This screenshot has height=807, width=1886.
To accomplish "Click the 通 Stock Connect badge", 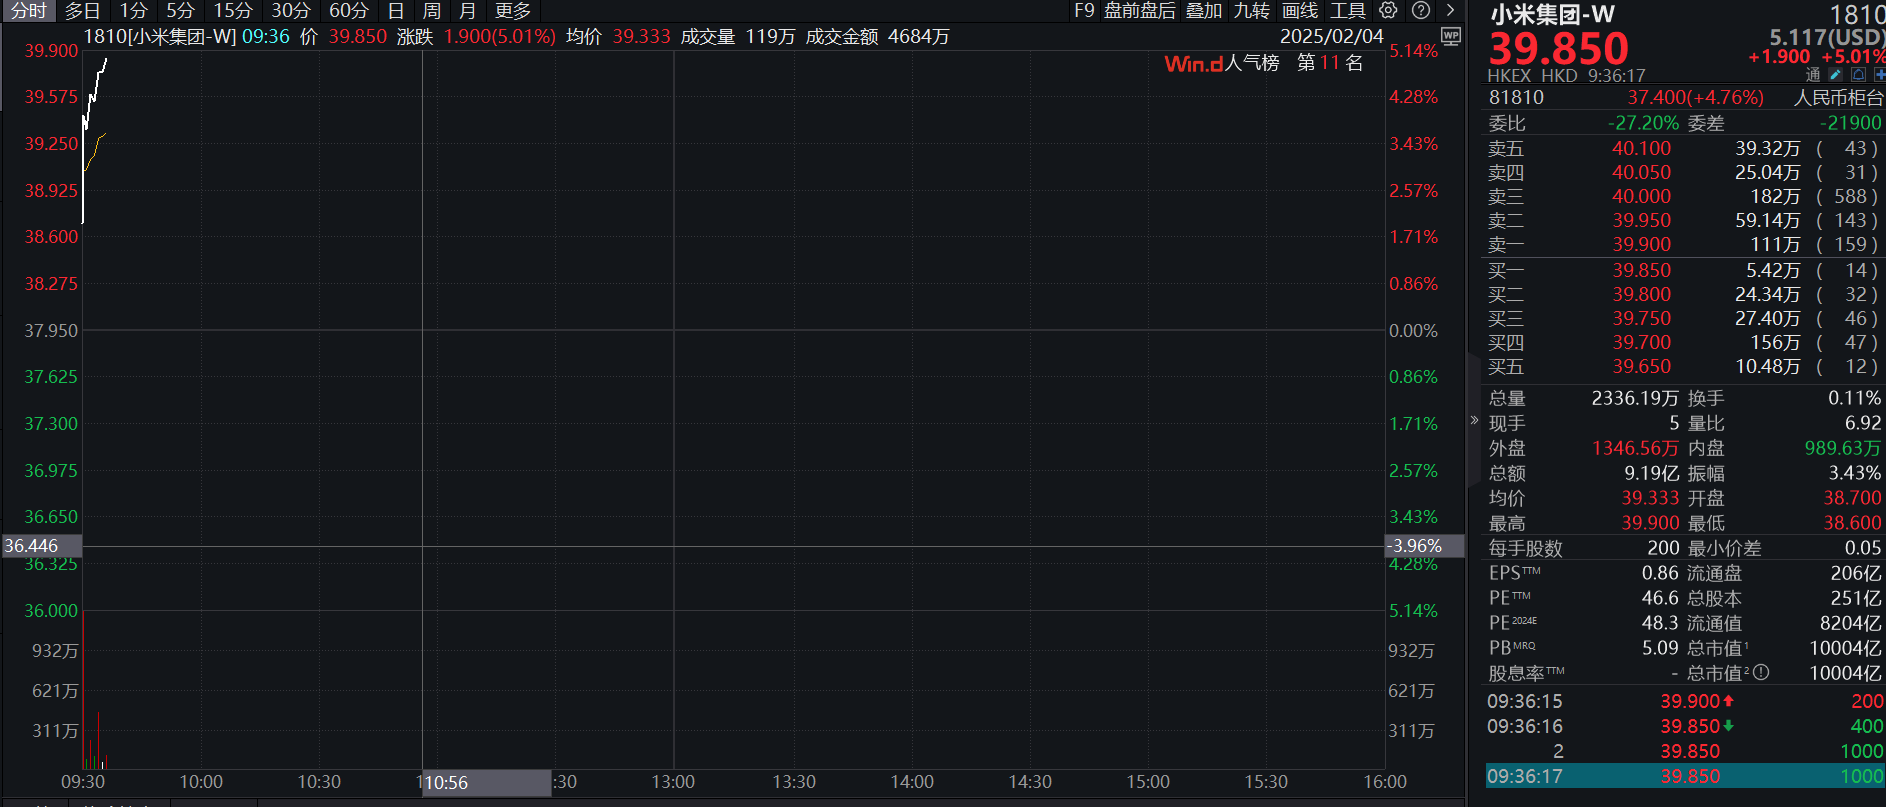I will point(1813,75).
